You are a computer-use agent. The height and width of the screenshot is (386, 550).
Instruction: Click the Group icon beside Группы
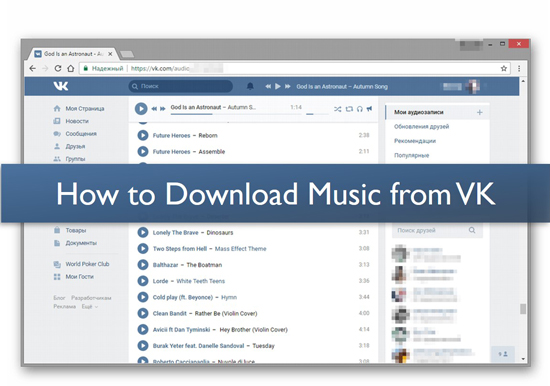(57, 159)
